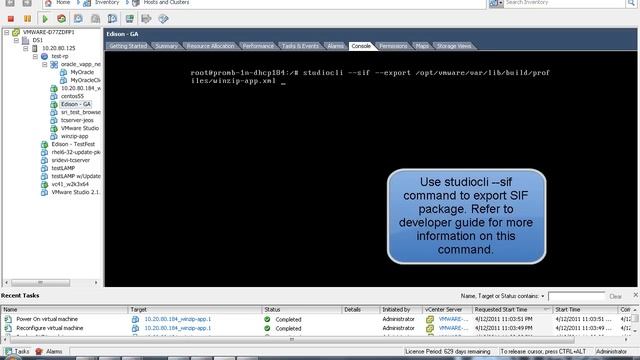Viewport: 640px width, 360px height.
Task: Select the sridevi-tcserver virtual machine
Action: [70, 160]
